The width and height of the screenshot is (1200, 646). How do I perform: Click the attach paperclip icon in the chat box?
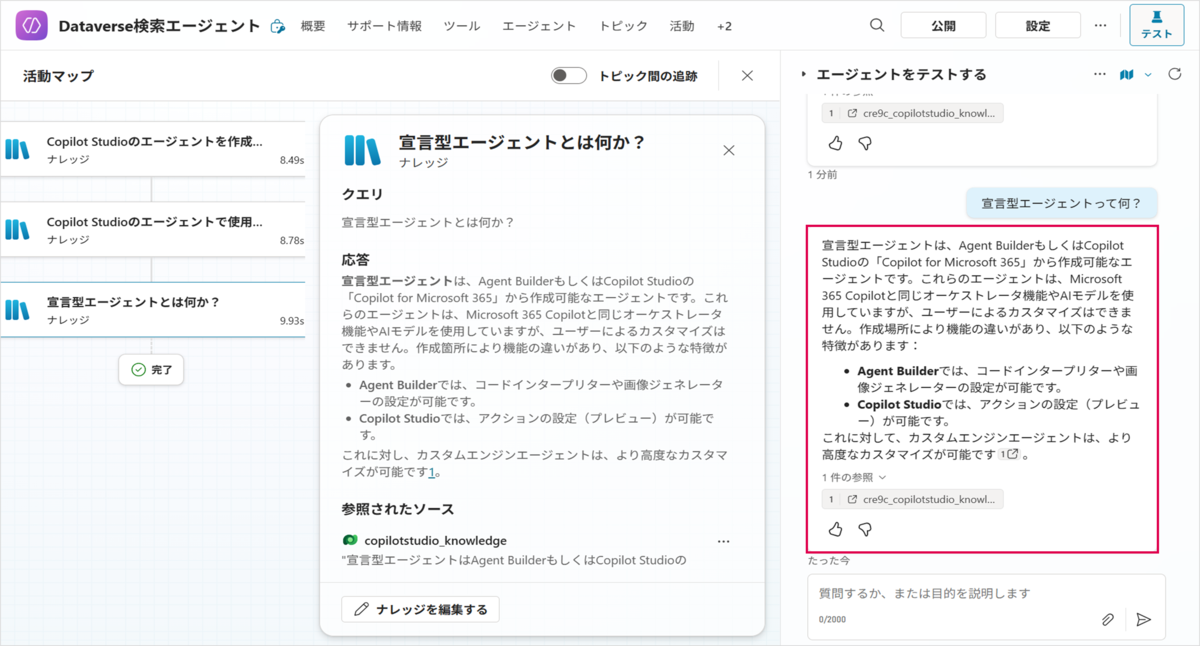[x=1108, y=620]
